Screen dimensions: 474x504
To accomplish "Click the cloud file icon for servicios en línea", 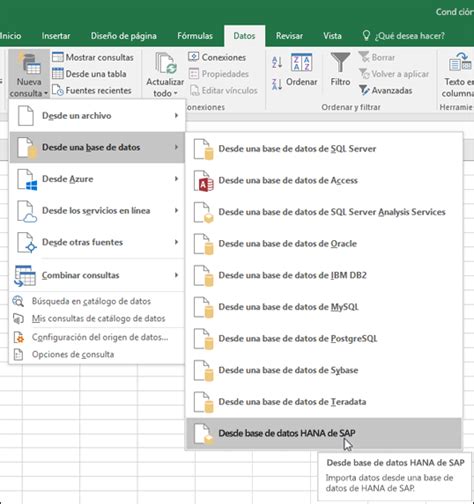I will (27, 211).
